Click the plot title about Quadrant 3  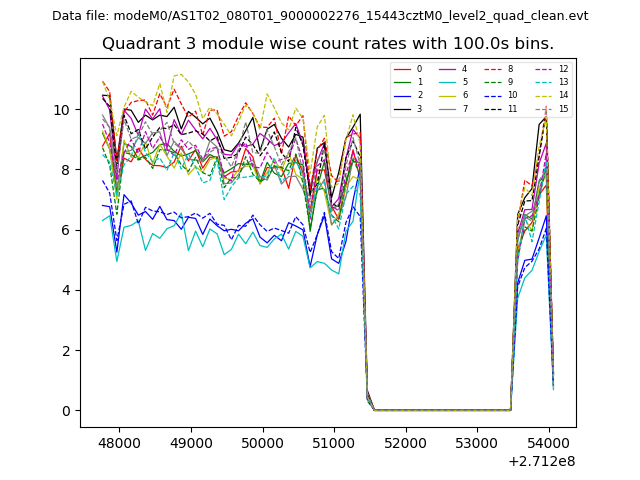[327, 44]
